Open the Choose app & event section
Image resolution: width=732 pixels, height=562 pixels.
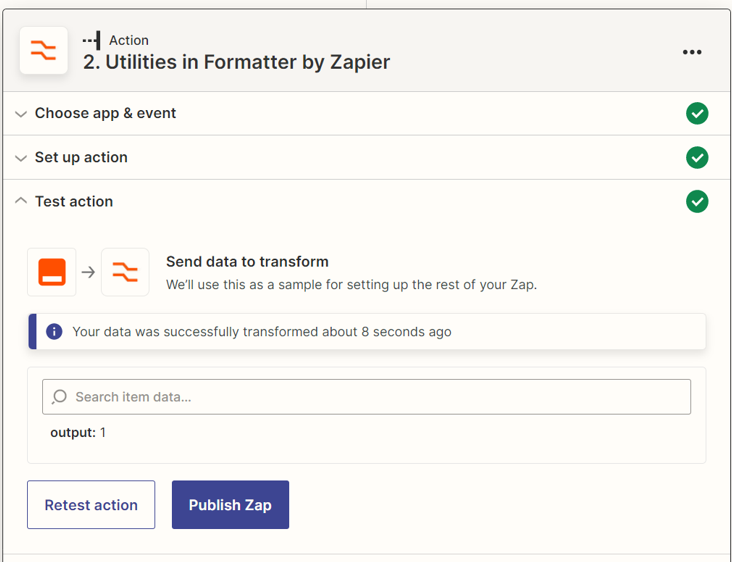(105, 113)
